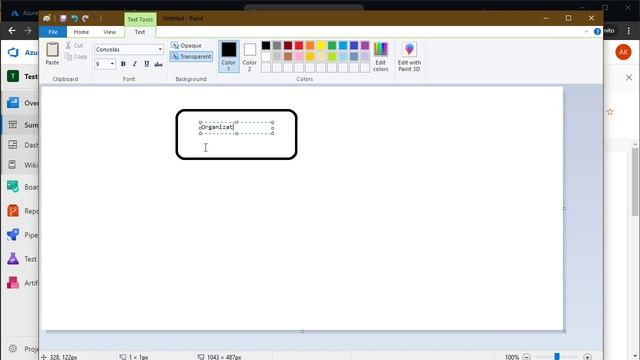Toggle Underline text formatting
This screenshot has width=640, height=360.
pos(147,64)
